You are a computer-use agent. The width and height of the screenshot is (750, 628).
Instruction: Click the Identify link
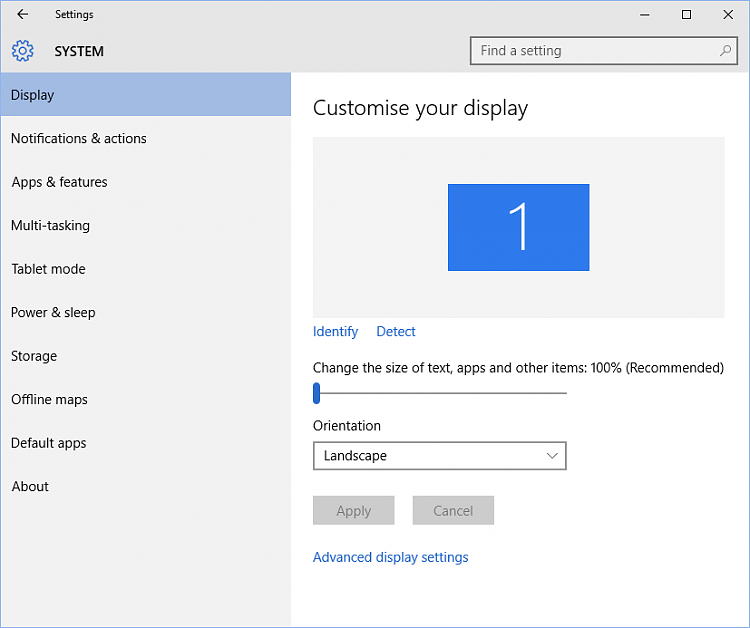(x=335, y=331)
